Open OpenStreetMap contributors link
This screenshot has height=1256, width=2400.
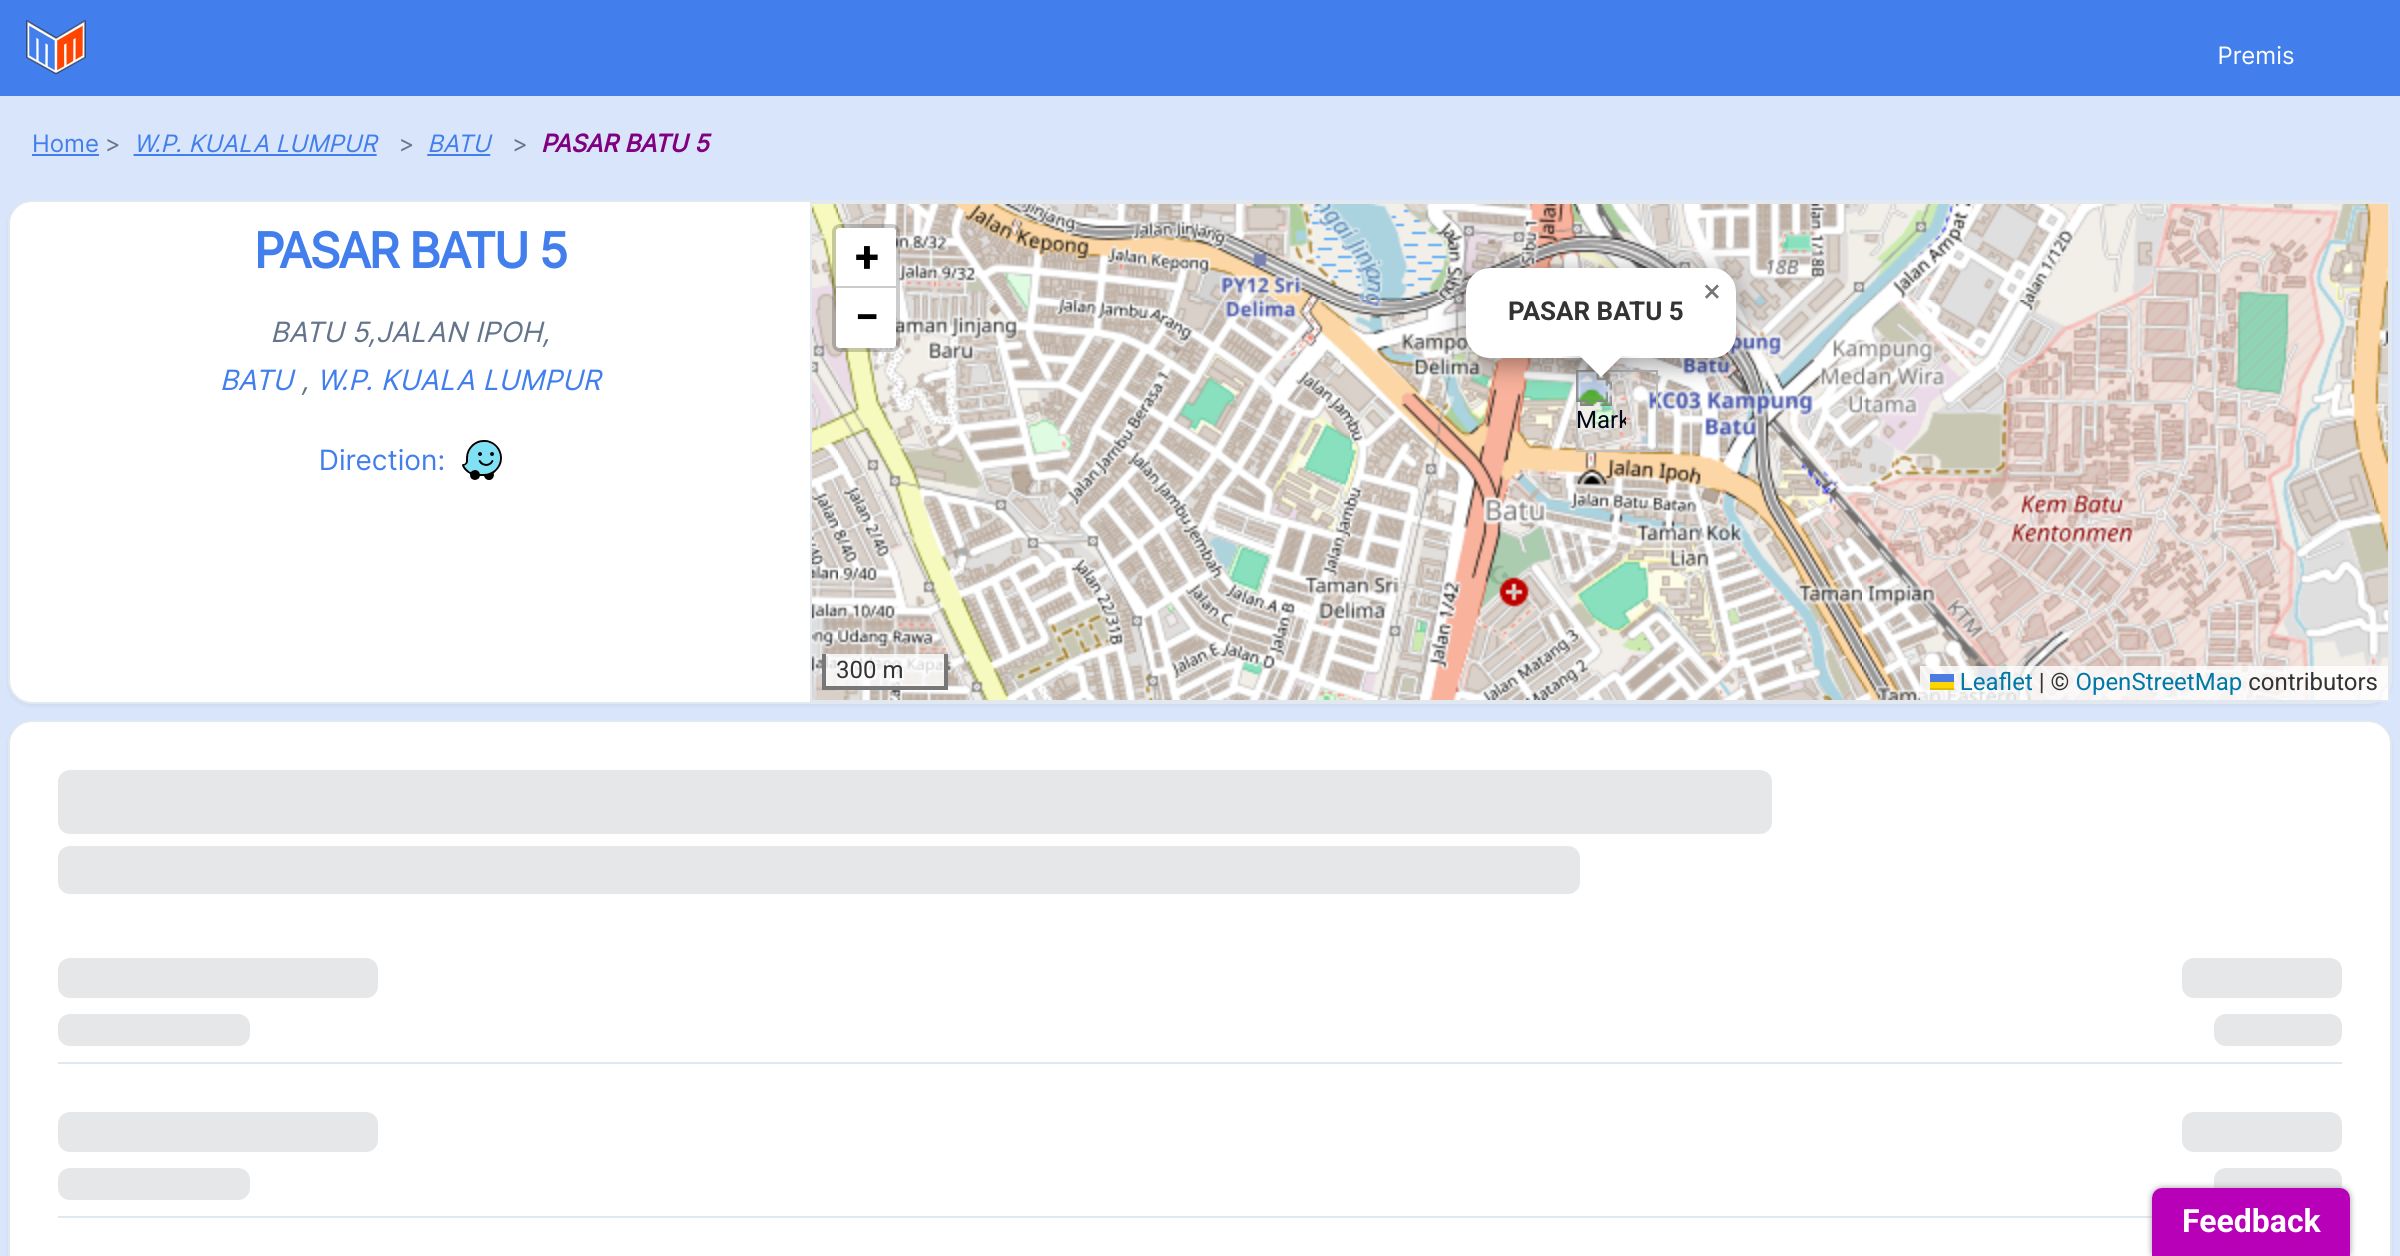[2158, 682]
